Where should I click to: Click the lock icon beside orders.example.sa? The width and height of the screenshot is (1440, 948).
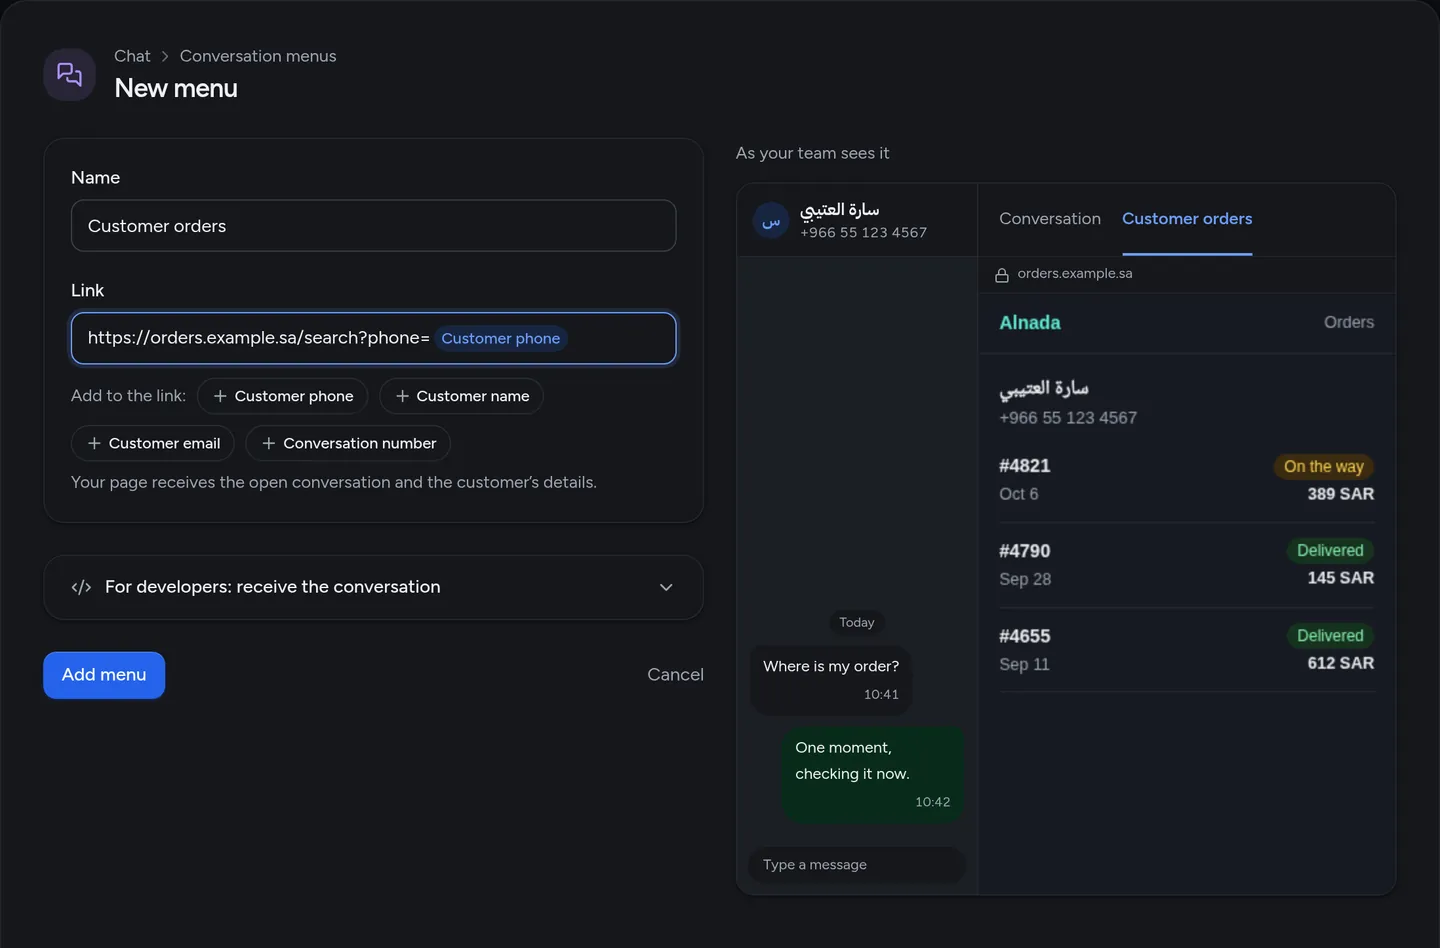click(x=1002, y=275)
